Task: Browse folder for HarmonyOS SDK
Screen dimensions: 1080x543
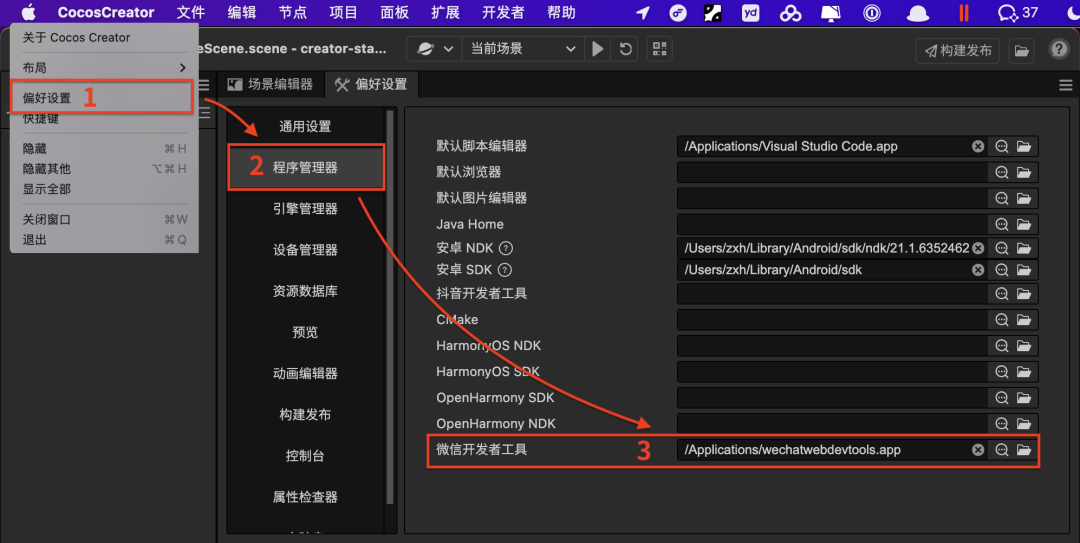Action: point(1024,372)
